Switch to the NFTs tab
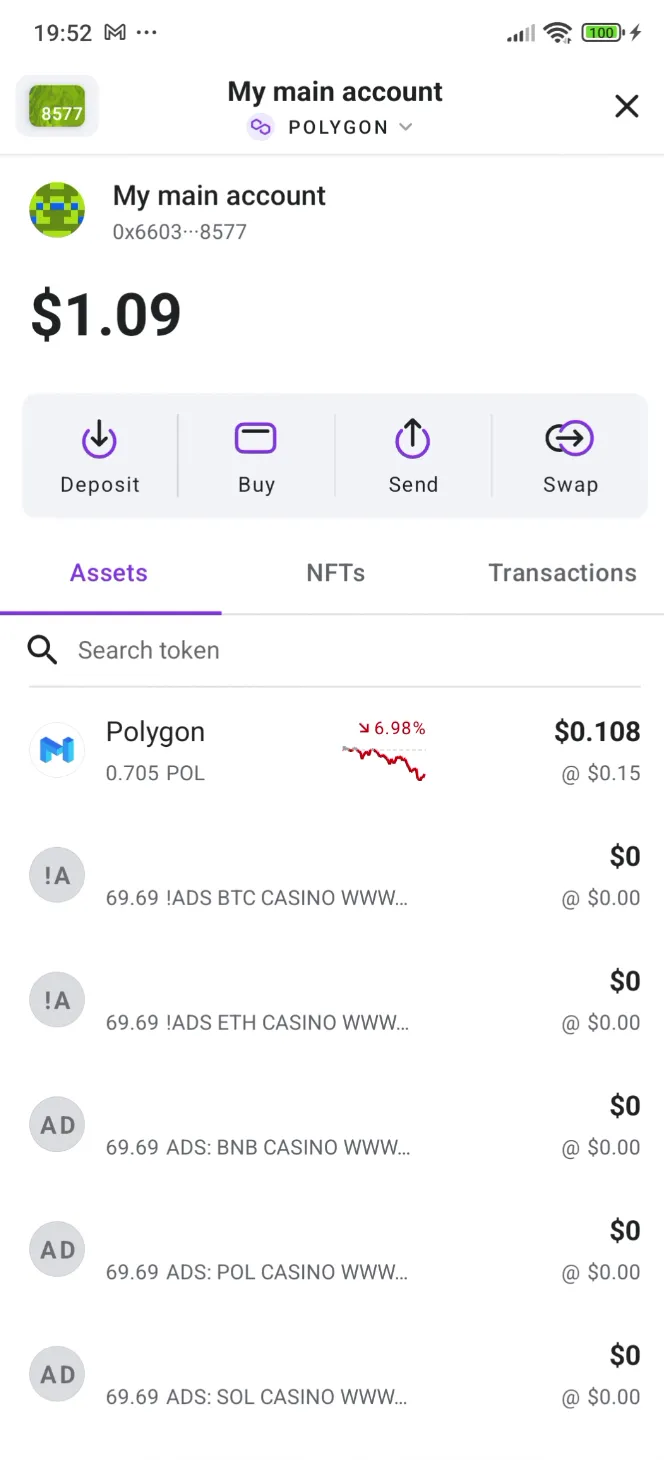Image resolution: width=664 pixels, height=1460 pixels. [335, 572]
